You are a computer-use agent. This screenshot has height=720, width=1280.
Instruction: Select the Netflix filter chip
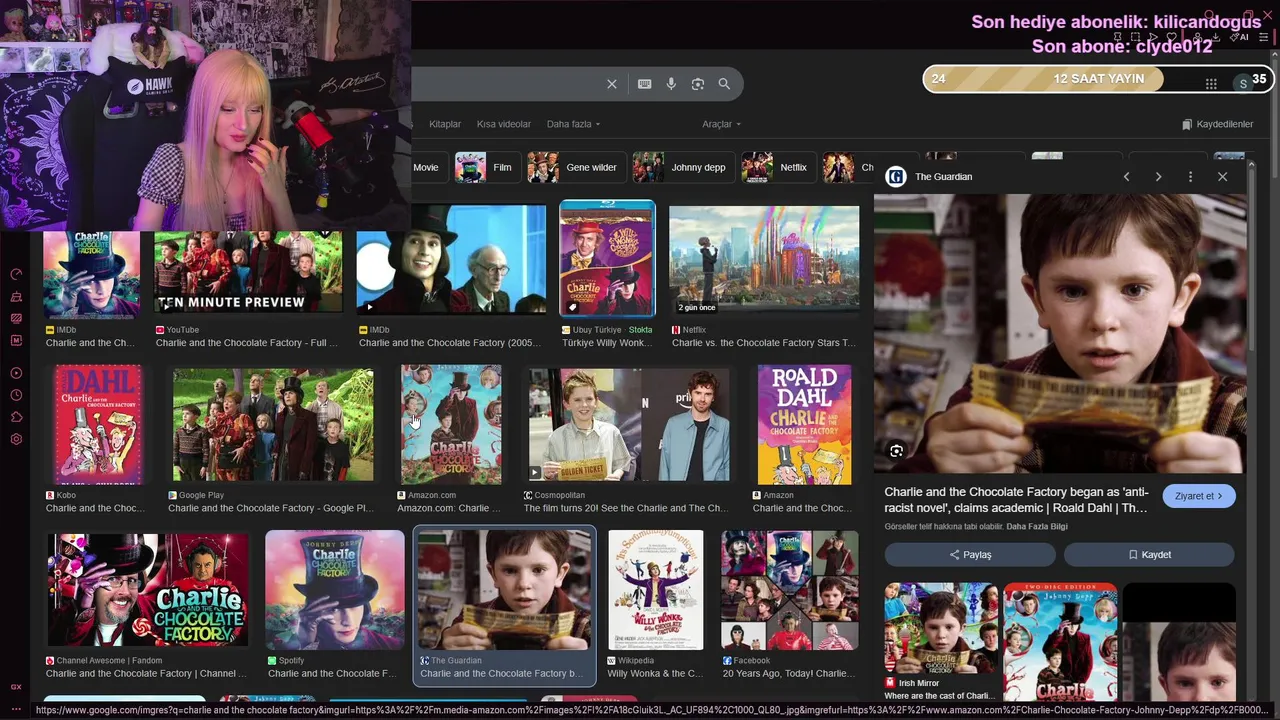point(777,168)
